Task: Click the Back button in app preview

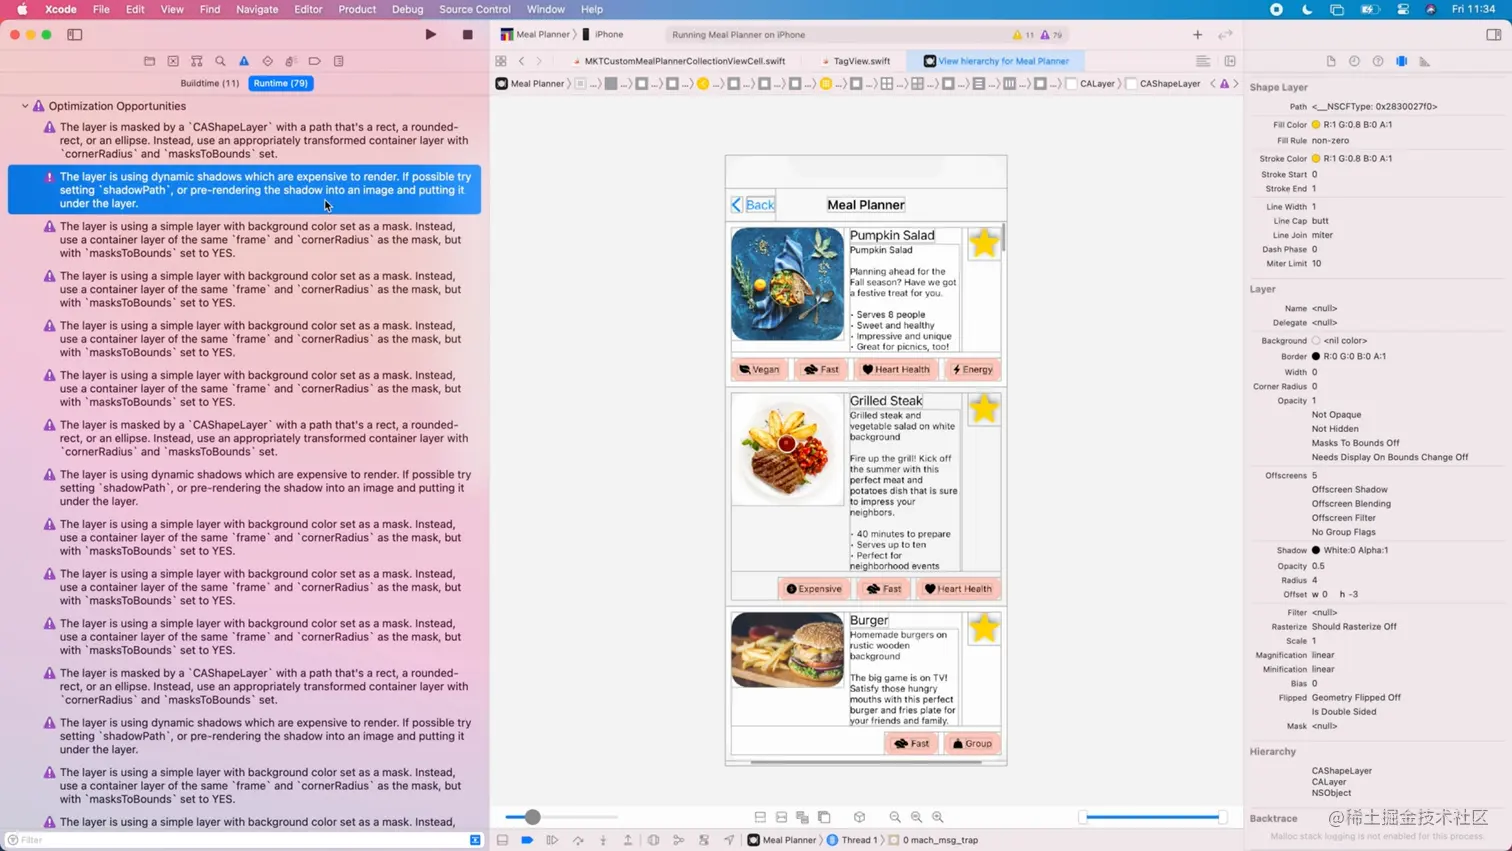Action: coord(752,205)
